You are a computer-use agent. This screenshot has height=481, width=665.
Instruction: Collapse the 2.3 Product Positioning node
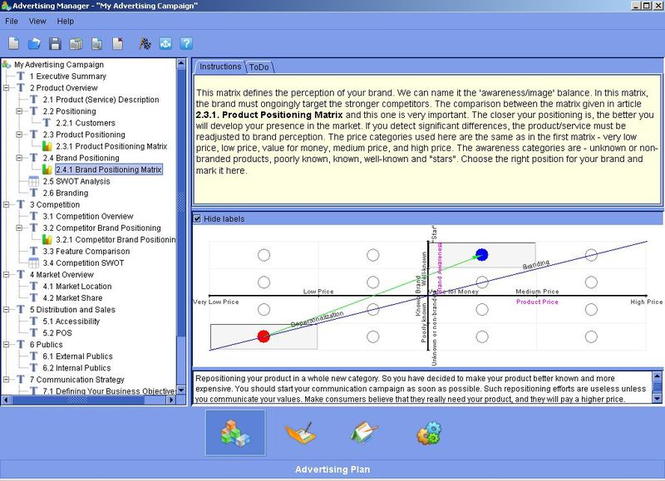click(x=20, y=134)
